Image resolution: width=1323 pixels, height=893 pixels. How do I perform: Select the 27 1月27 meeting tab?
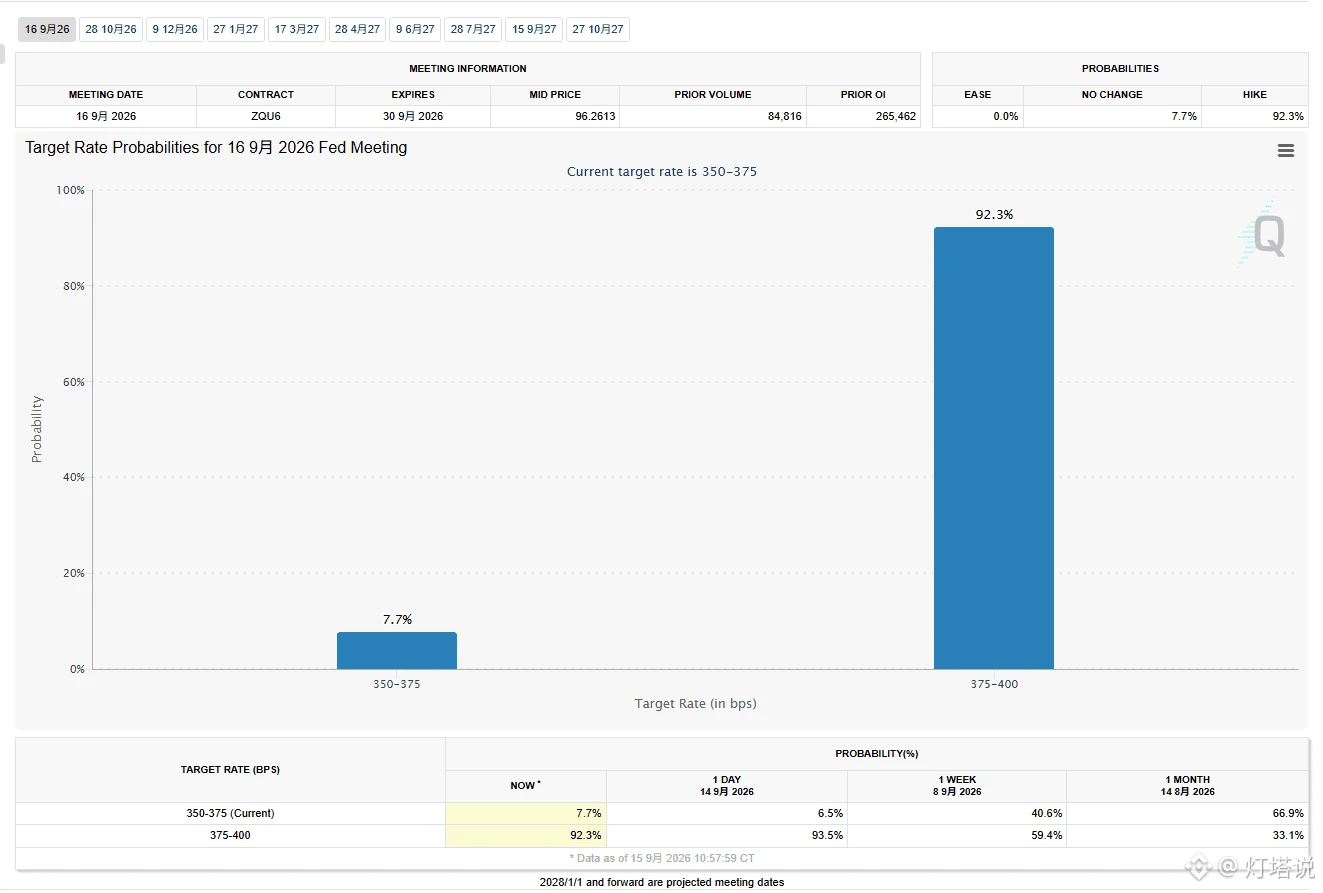click(236, 29)
